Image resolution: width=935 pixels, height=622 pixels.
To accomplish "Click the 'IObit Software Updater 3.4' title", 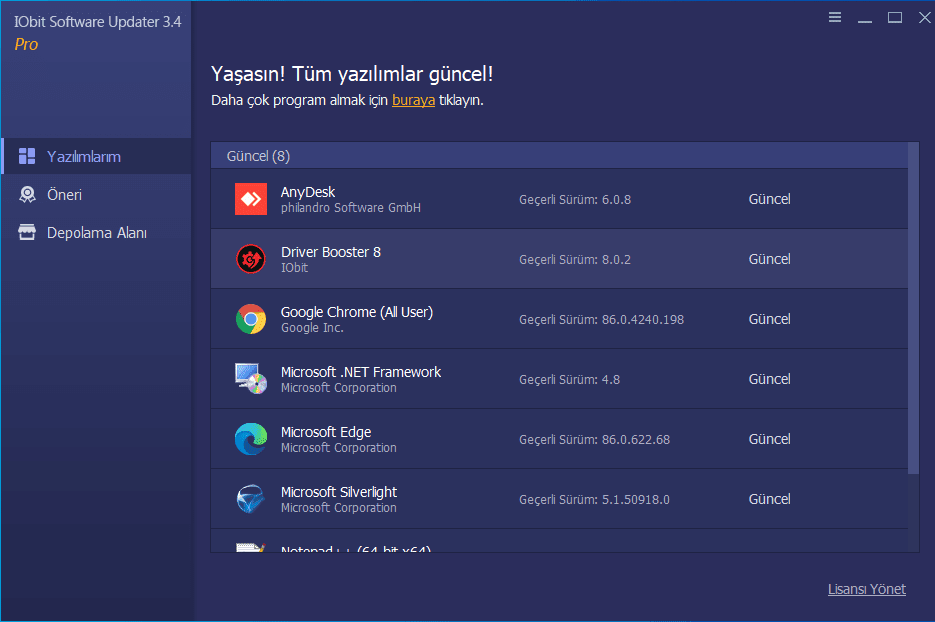I will [x=98, y=22].
